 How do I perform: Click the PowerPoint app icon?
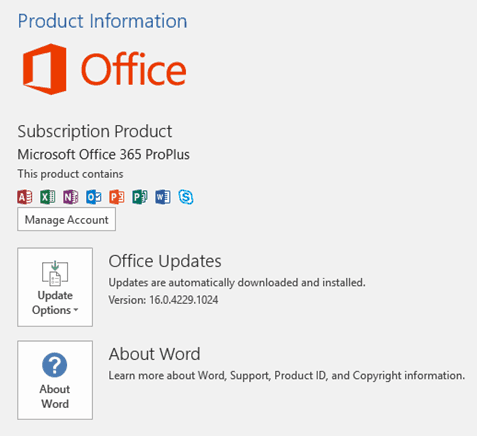[117, 197]
